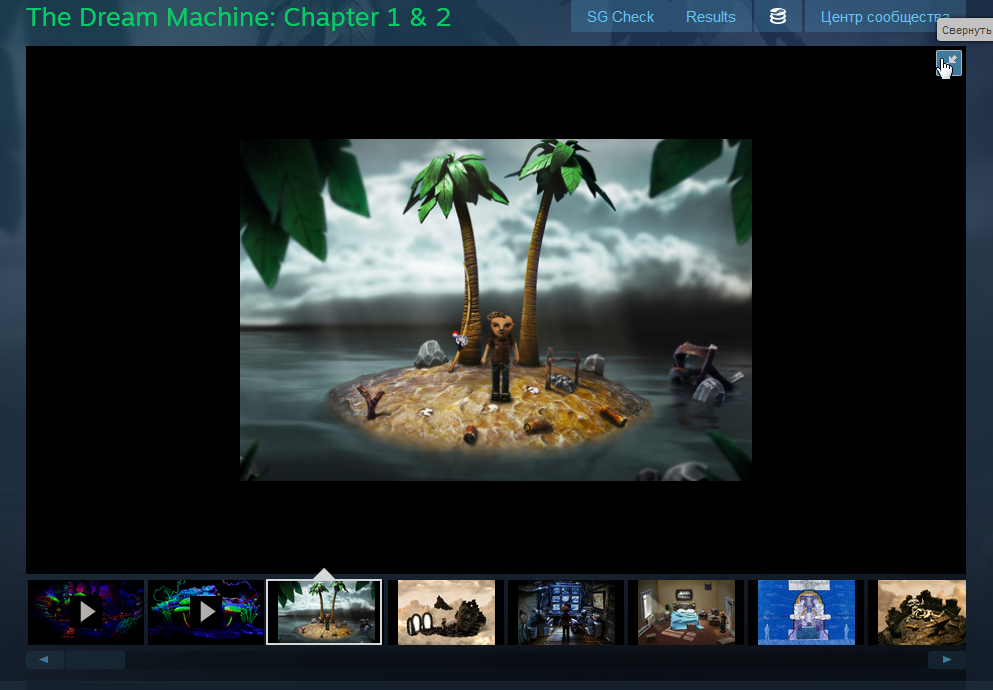Collapse the fullscreen screenshot viewer
Viewport: 993px width, 690px height.
pos(949,63)
